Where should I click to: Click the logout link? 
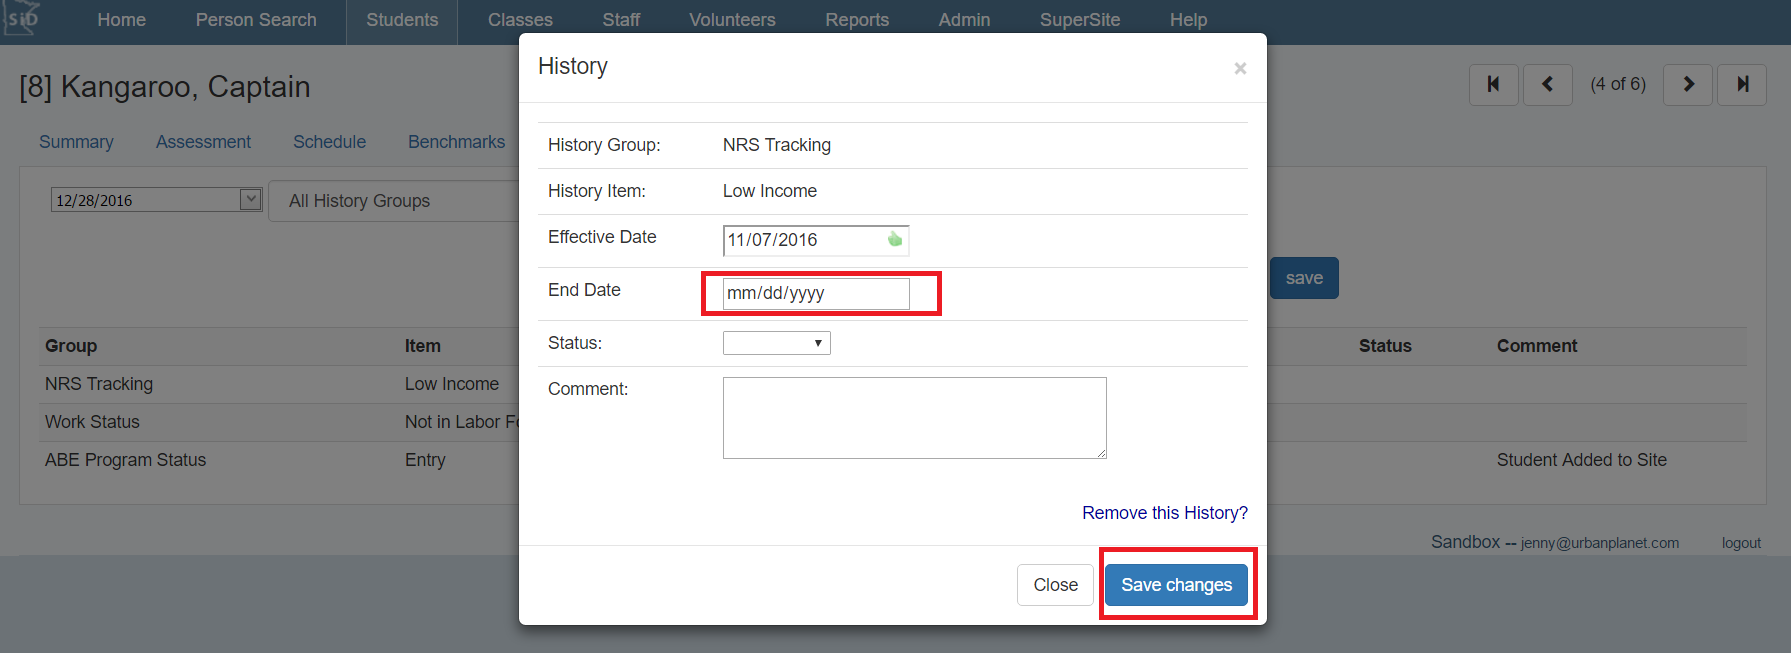[x=1740, y=543]
